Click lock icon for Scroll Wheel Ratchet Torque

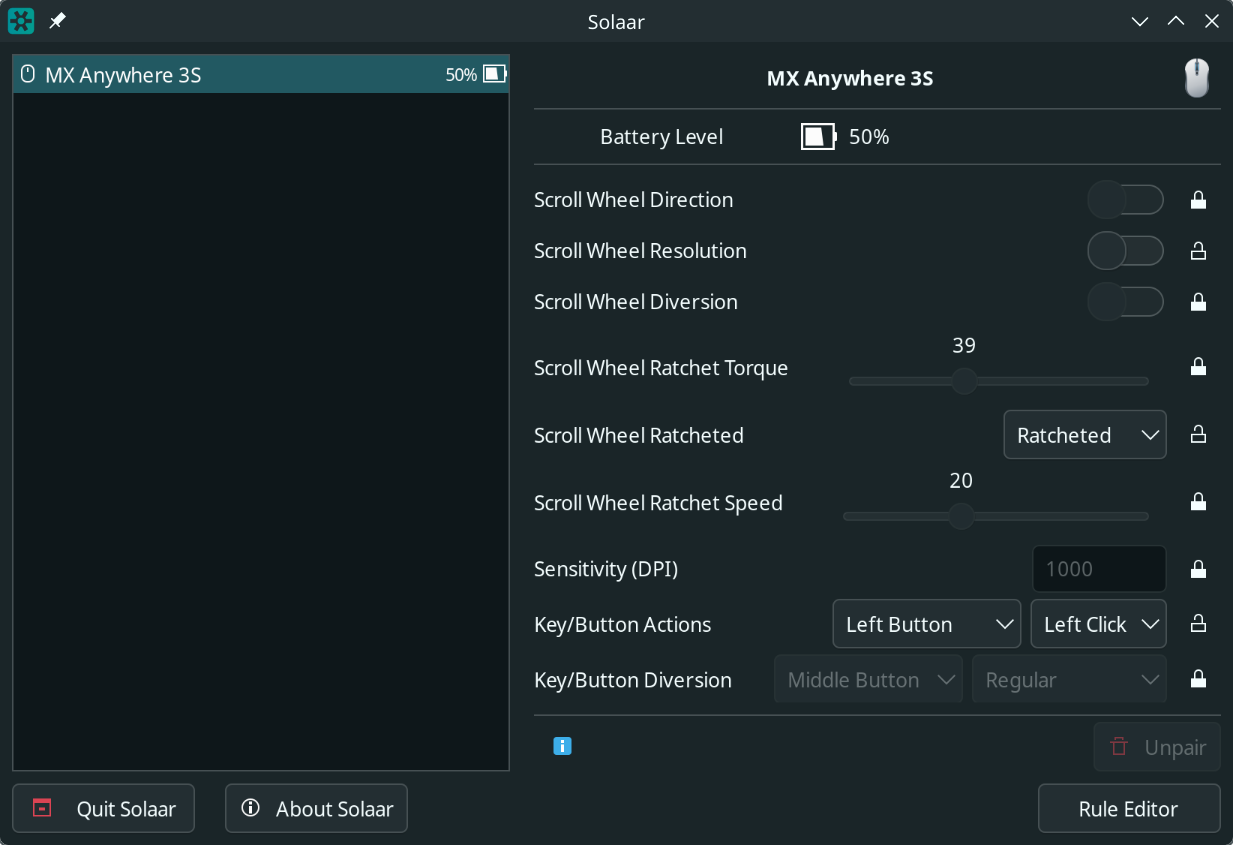click(1198, 367)
